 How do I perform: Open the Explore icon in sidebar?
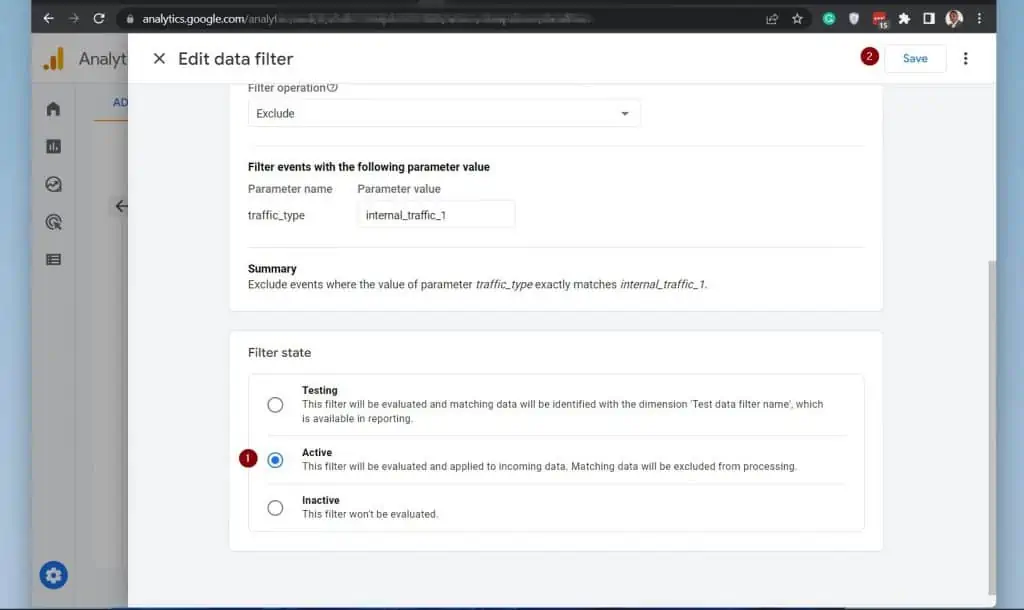(x=53, y=184)
